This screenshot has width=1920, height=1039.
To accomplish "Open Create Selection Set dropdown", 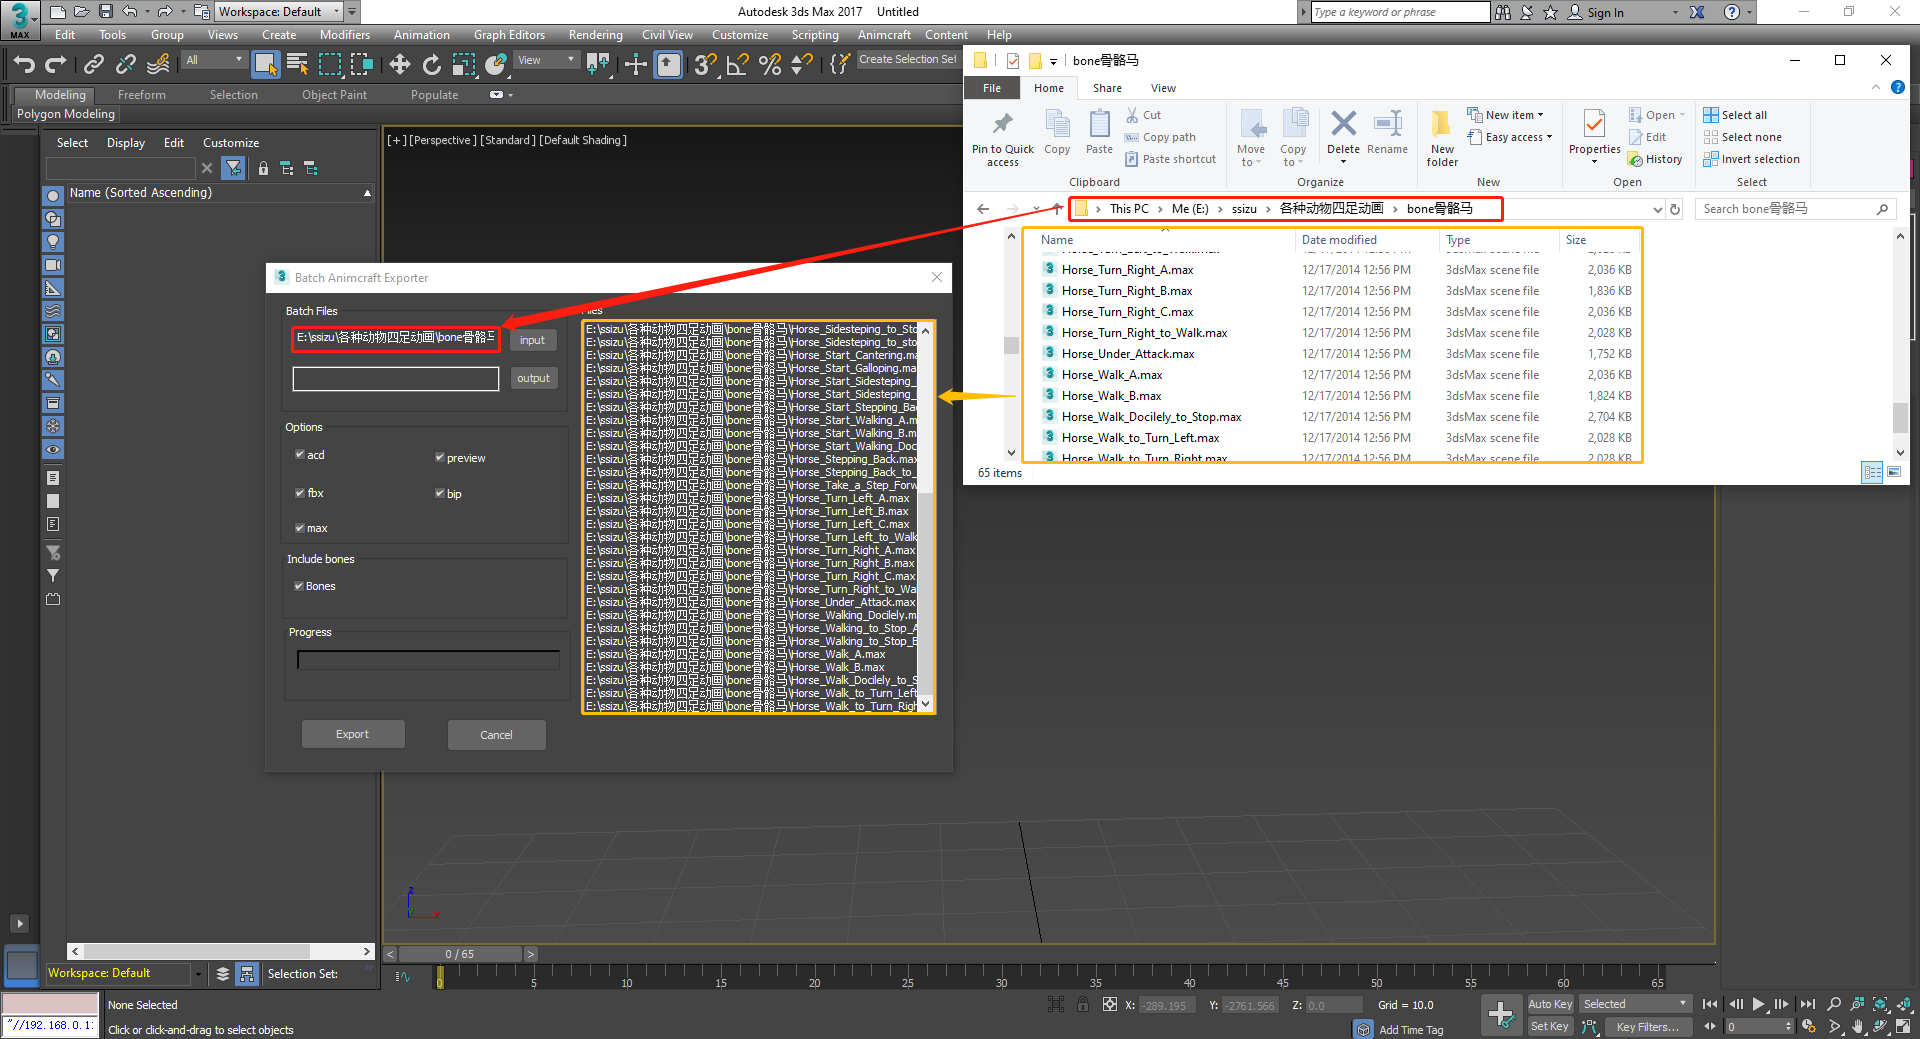I will [x=908, y=60].
